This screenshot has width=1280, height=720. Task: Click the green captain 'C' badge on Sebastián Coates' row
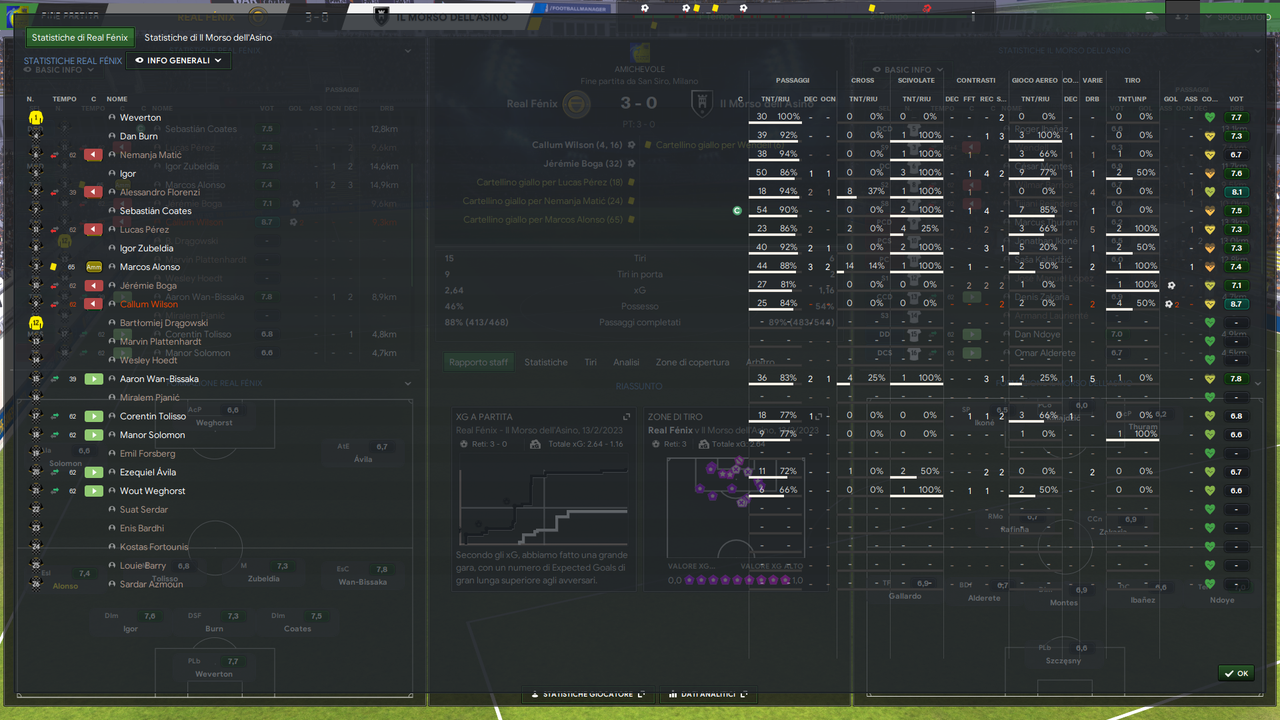coord(737,211)
